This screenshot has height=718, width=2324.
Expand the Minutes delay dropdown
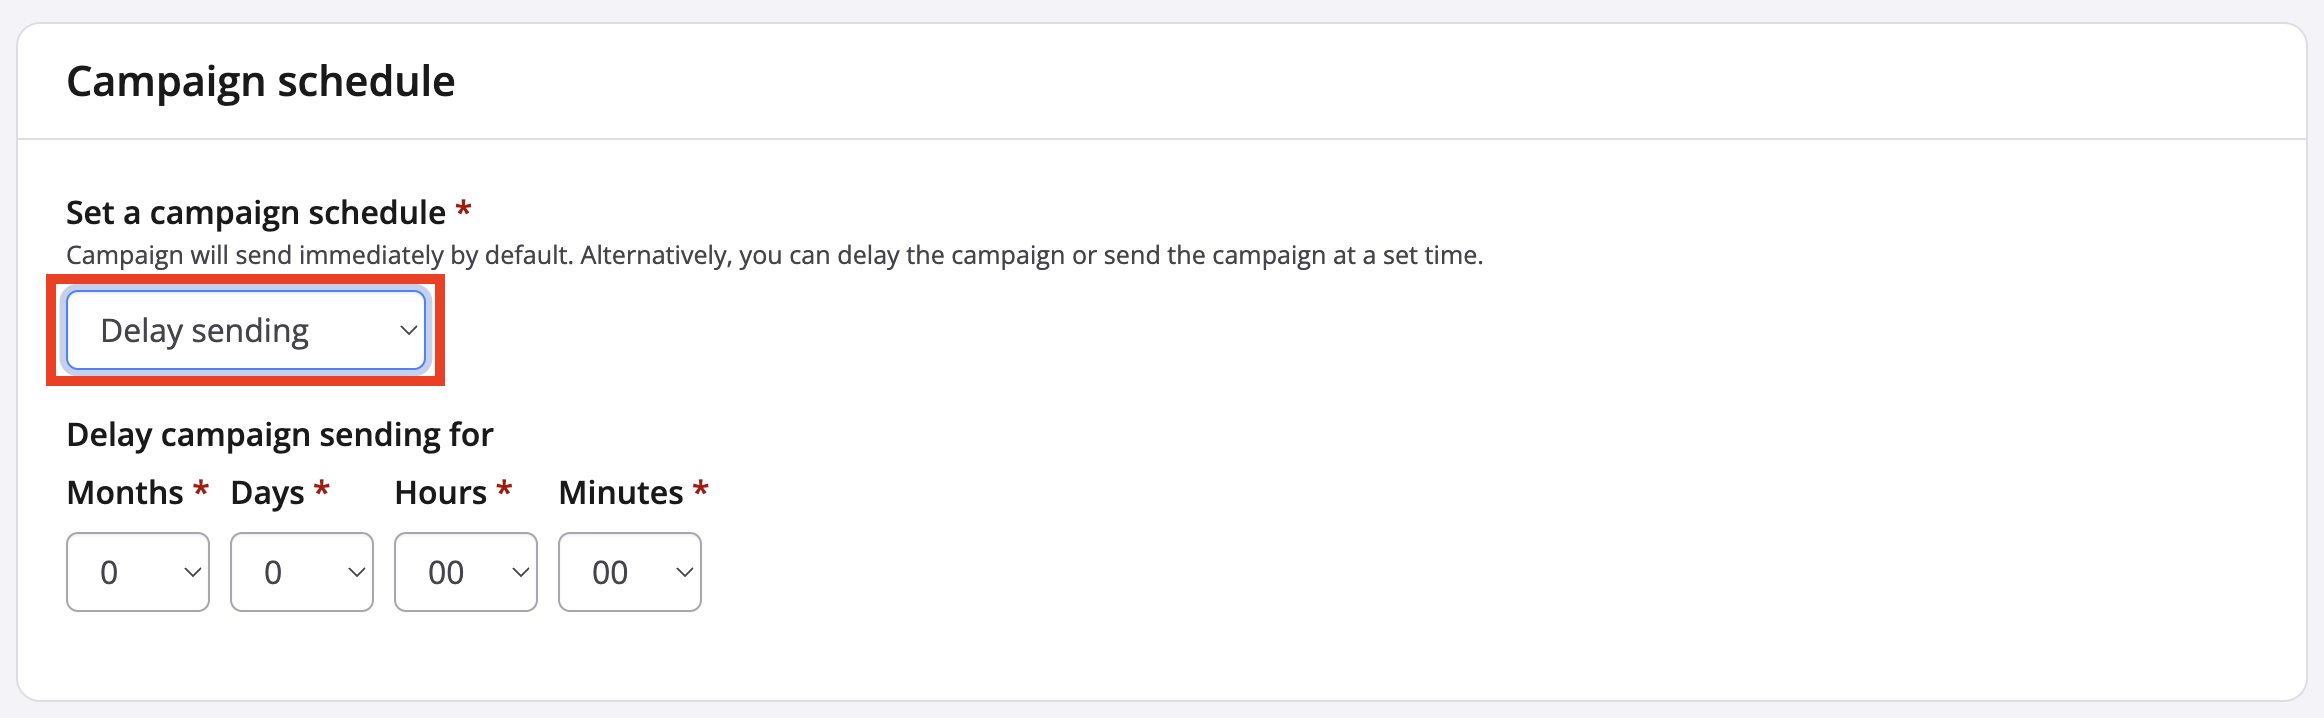[629, 572]
